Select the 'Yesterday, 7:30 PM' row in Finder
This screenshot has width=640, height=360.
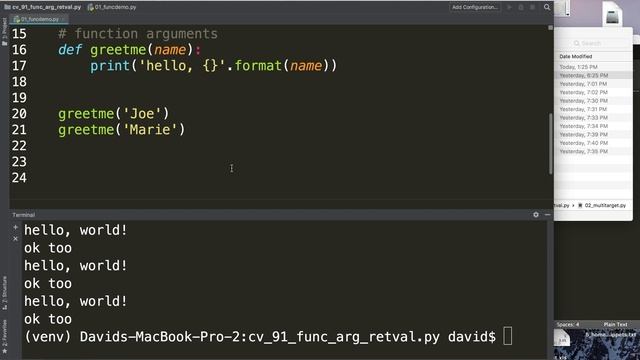pos(593,101)
